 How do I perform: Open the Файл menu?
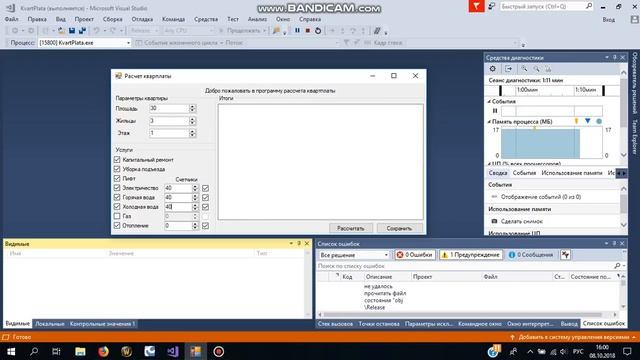[x=11, y=19]
